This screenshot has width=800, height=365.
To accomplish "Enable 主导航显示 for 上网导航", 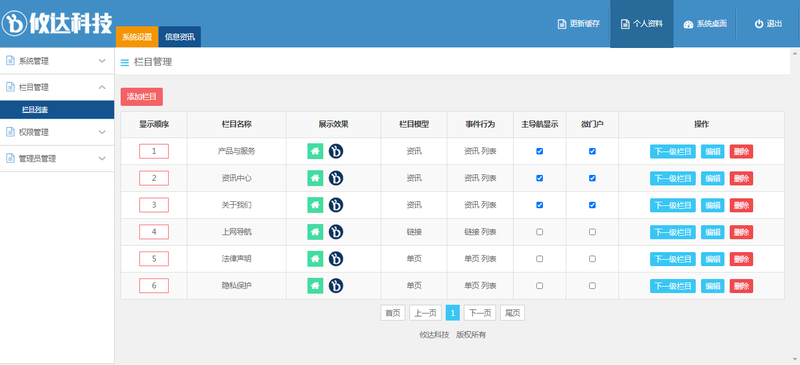I will click(x=540, y=232).
